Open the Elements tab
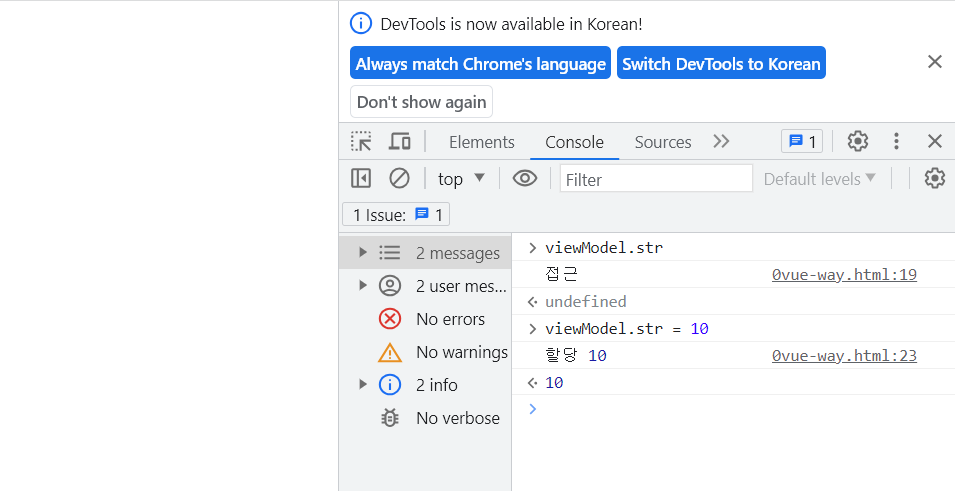 click(482, 142)
